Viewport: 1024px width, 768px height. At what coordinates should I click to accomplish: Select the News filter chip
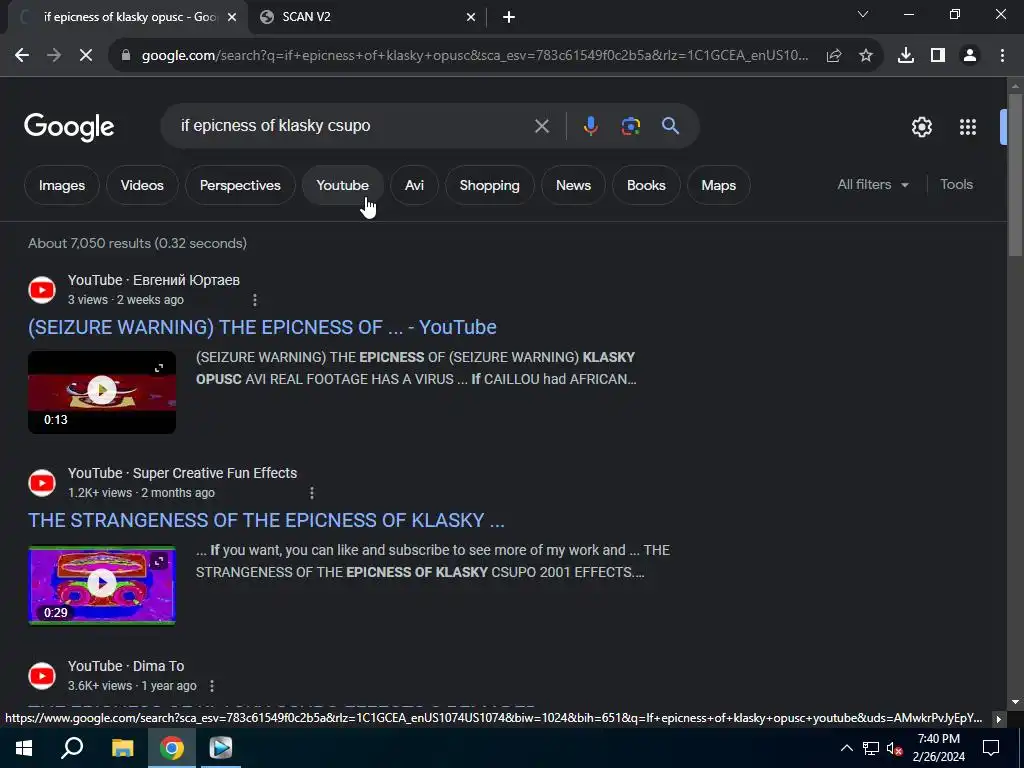pyautogui.click(x=573, y=185)
